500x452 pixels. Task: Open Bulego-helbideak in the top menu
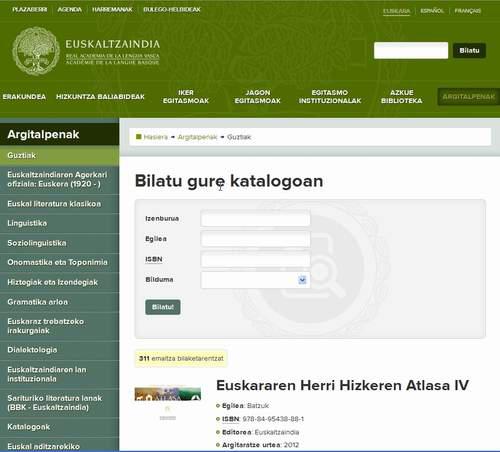[172, 10]
